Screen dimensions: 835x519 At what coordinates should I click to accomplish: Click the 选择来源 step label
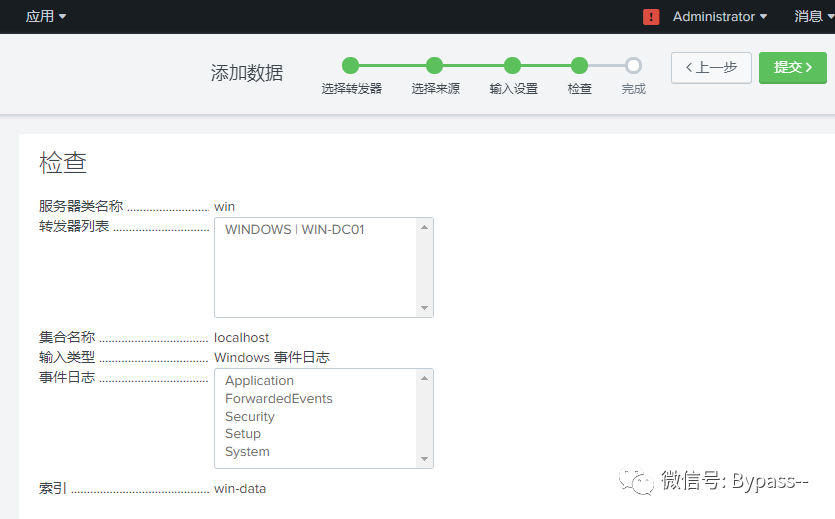click(436, 89)
